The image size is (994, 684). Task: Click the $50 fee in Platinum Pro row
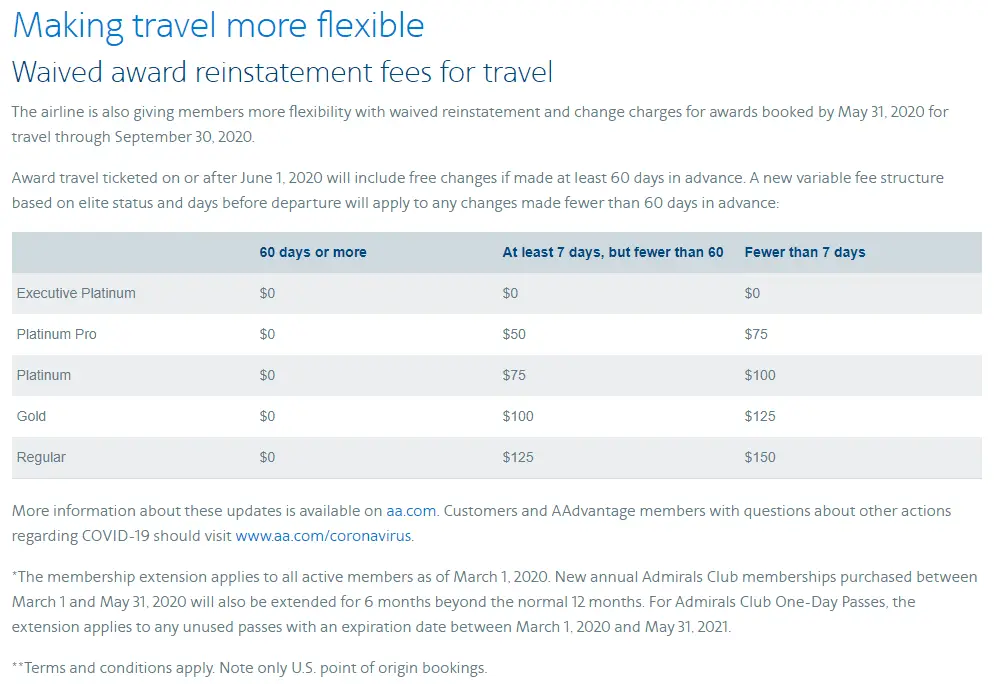tap(513, 334)
